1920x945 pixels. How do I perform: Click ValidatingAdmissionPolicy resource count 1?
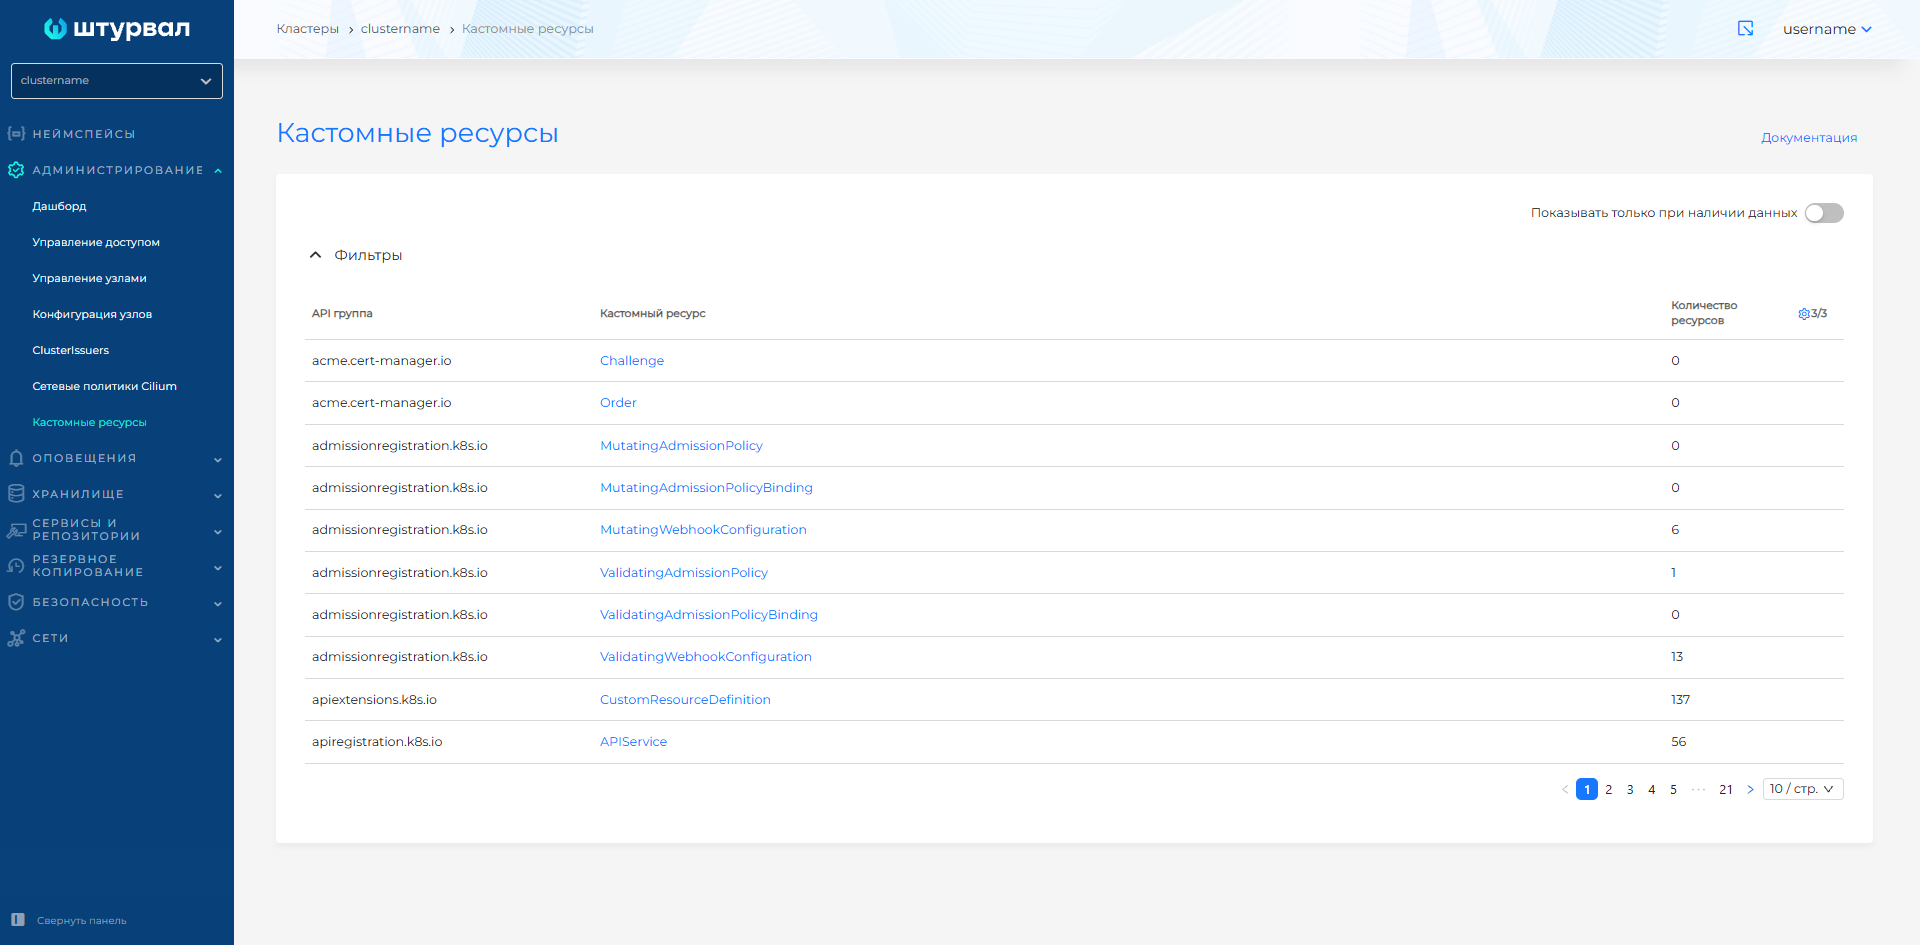coord(1673,573)
